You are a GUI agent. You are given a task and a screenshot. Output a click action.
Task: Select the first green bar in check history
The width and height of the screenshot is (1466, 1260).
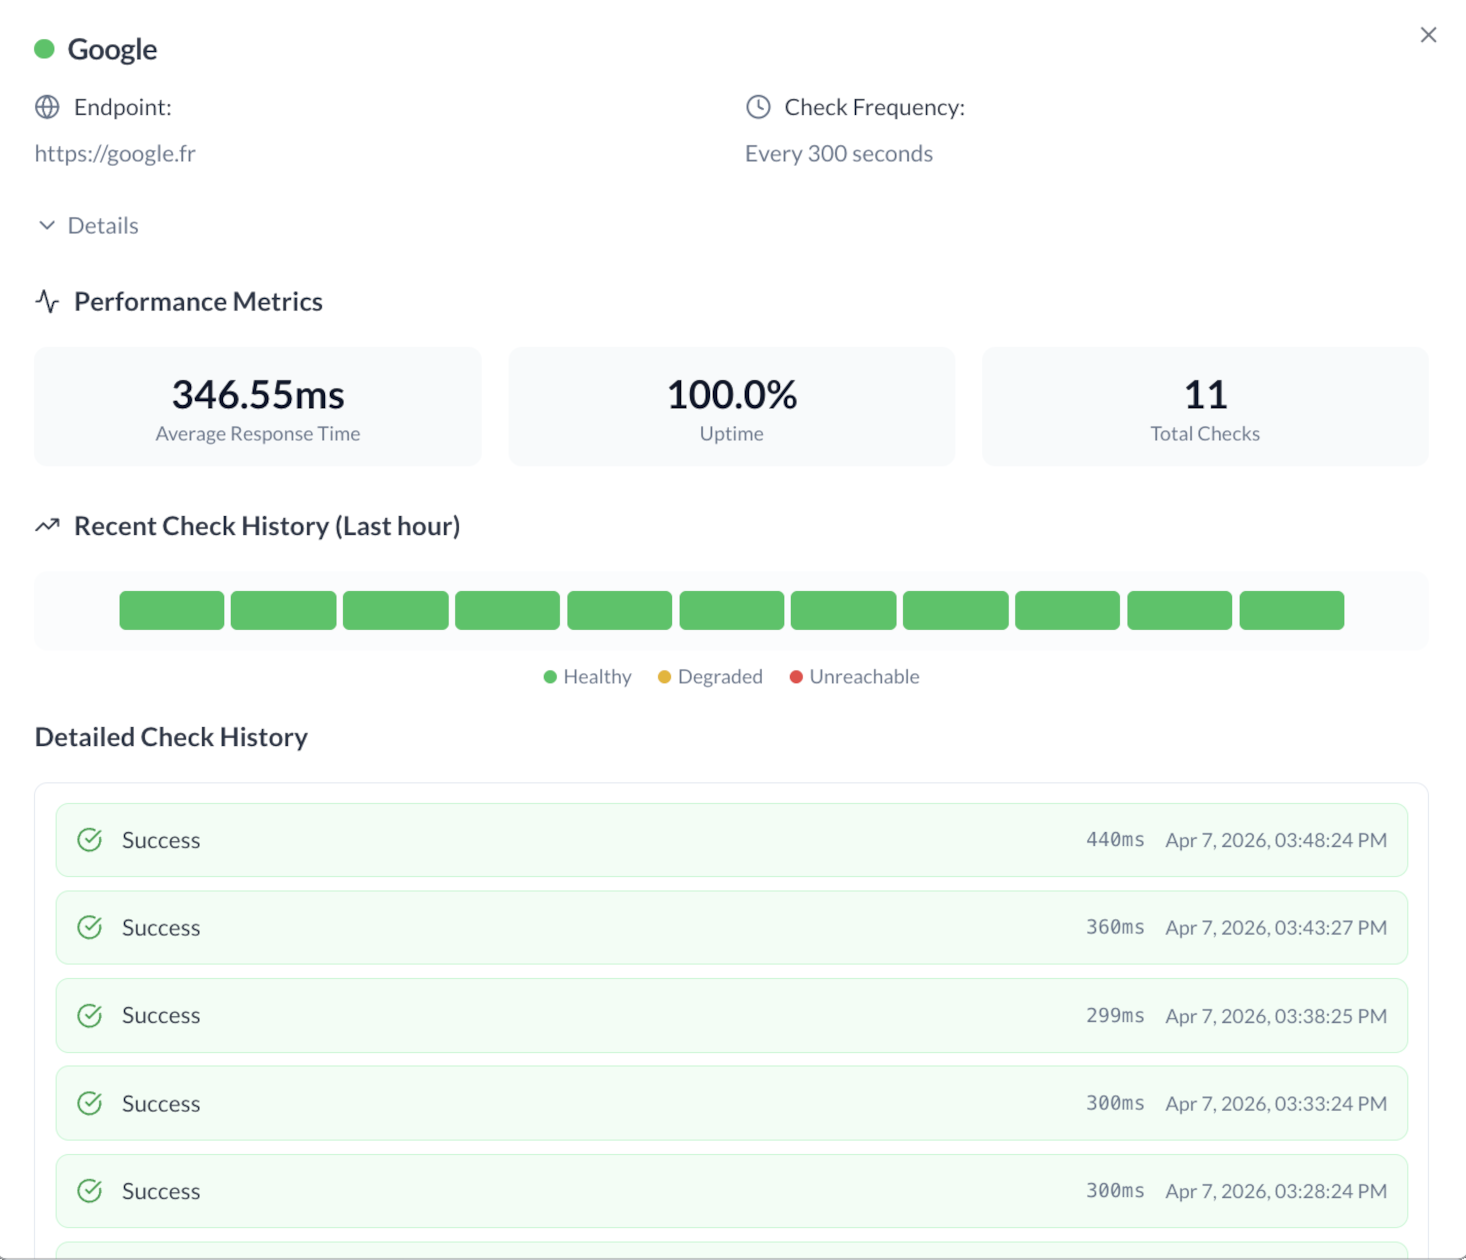click(172, 610)
